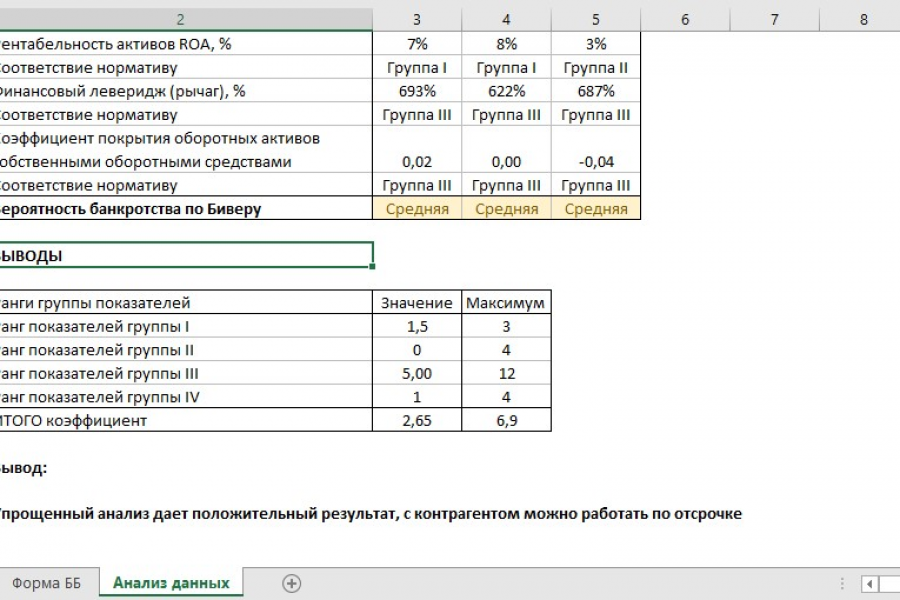Select the group III rank value 5,00
The width and height of the screenshot is (900, 600).
(x=417, y=373)
